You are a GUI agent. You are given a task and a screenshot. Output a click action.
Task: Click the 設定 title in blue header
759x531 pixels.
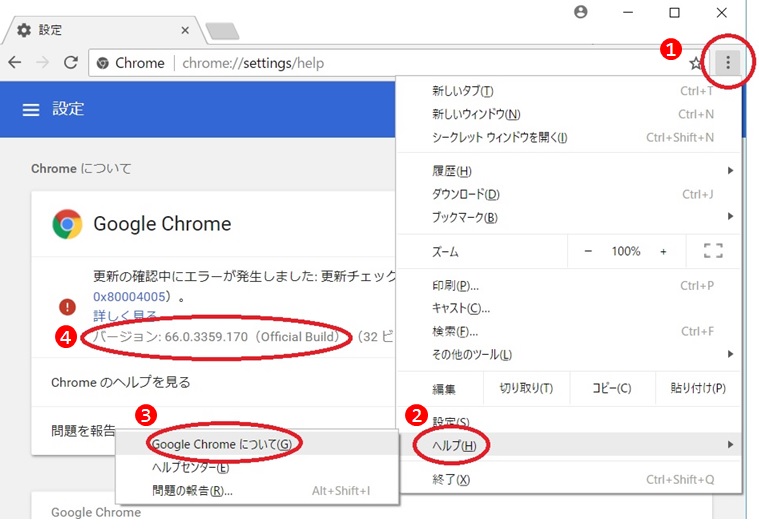click(68, 109)
